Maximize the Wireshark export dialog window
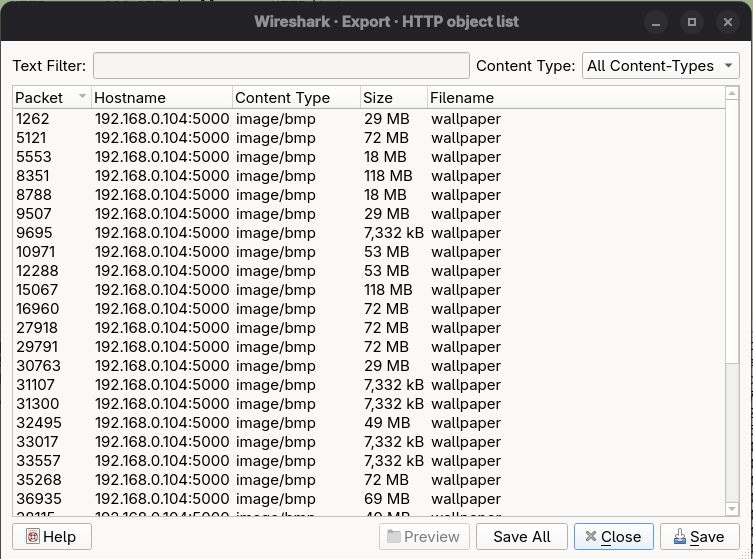The height and width of the screenshot is (559, 753). [x=691, y=21]
